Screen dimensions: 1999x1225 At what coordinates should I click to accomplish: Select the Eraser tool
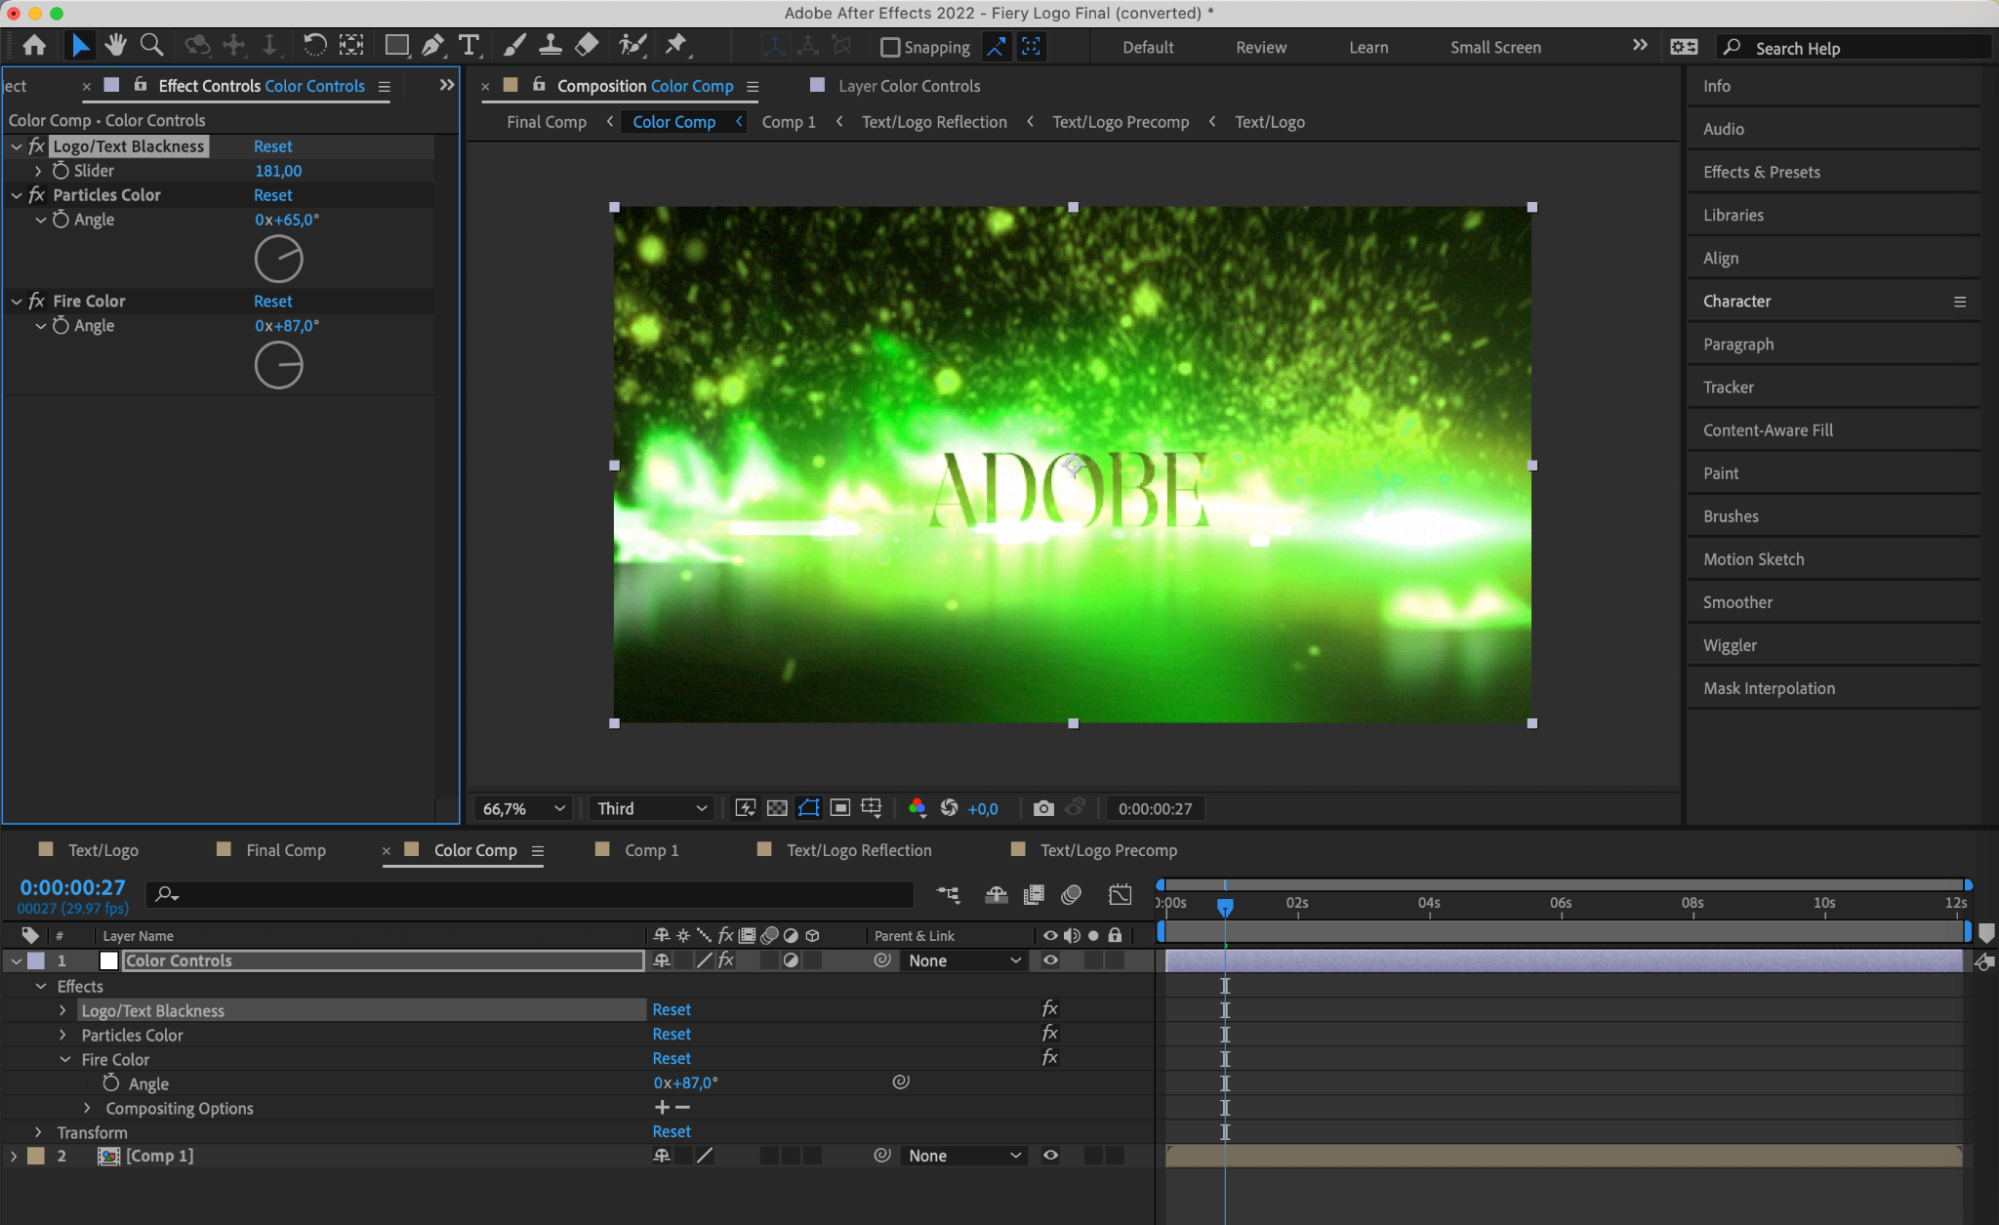coord(587,46)
